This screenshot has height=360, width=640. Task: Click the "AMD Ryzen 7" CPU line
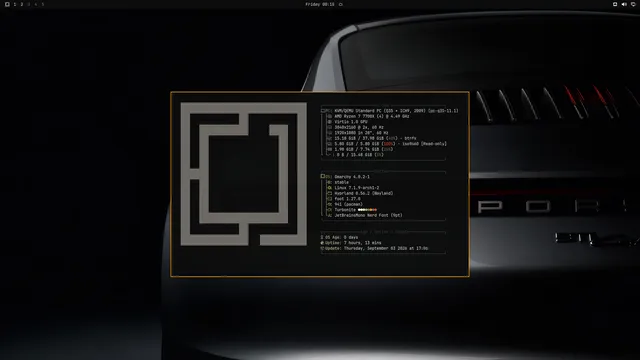[371, 116]
